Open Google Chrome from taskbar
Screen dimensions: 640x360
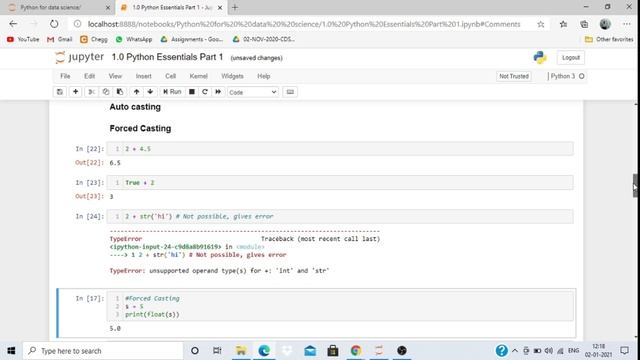[356, 351]
